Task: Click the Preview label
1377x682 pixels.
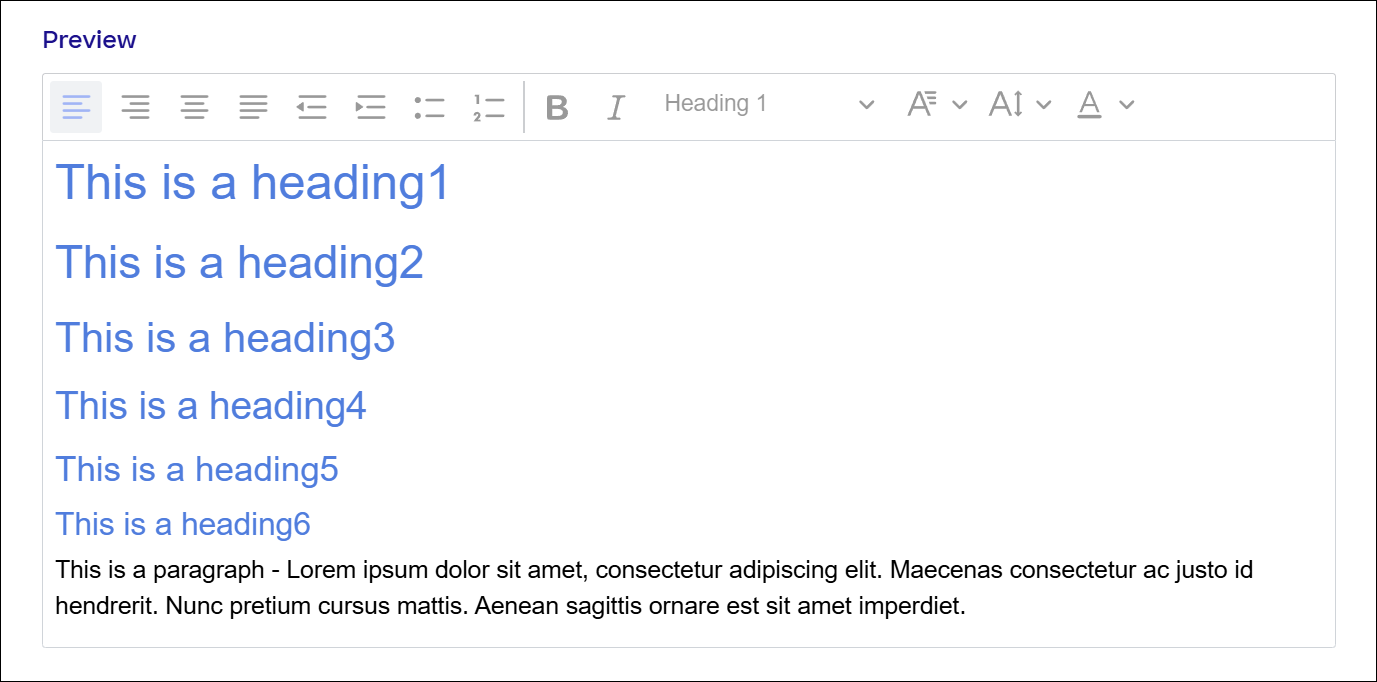Action: [x=89, y=39]
